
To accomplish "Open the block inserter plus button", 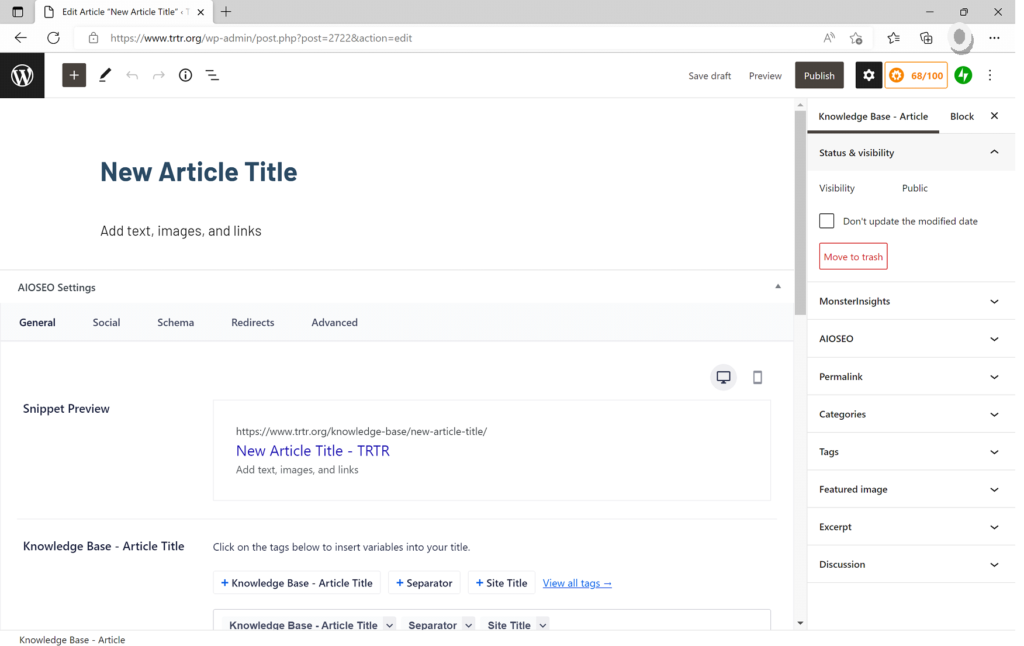I will tap(74, 75).
